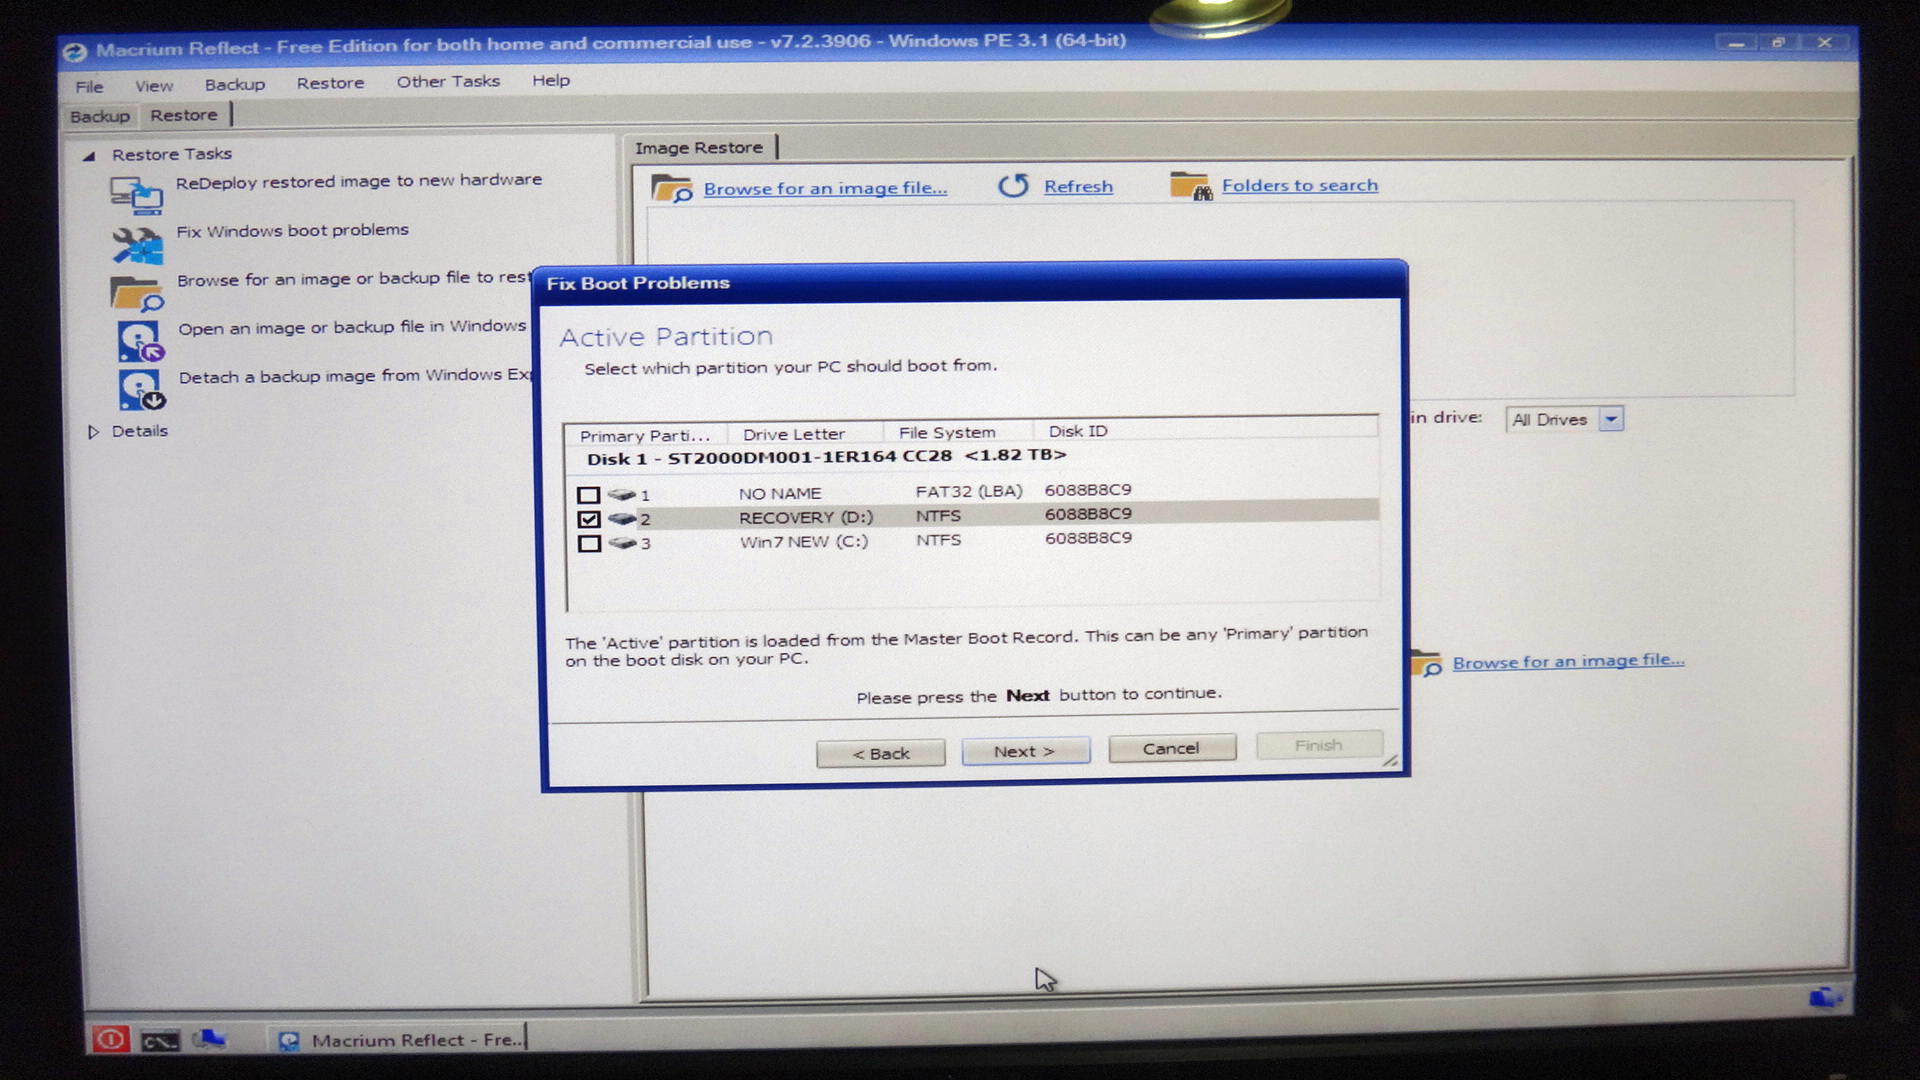The image size is (1920, 1080).
Task: Click the folder icon beside lower Browse link
Action: point(1425,663)
